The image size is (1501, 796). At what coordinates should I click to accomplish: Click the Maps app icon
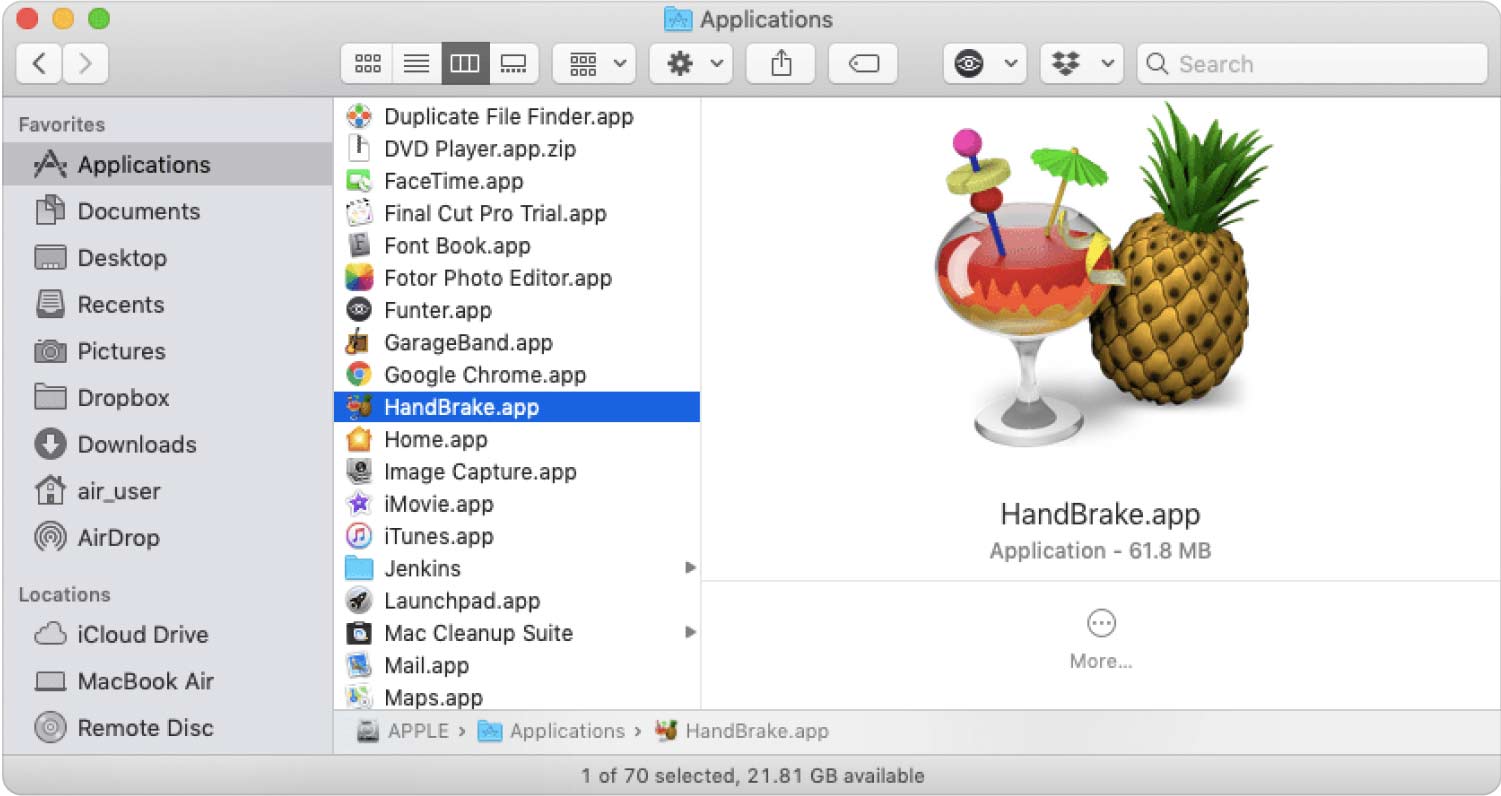pos(359,698)
